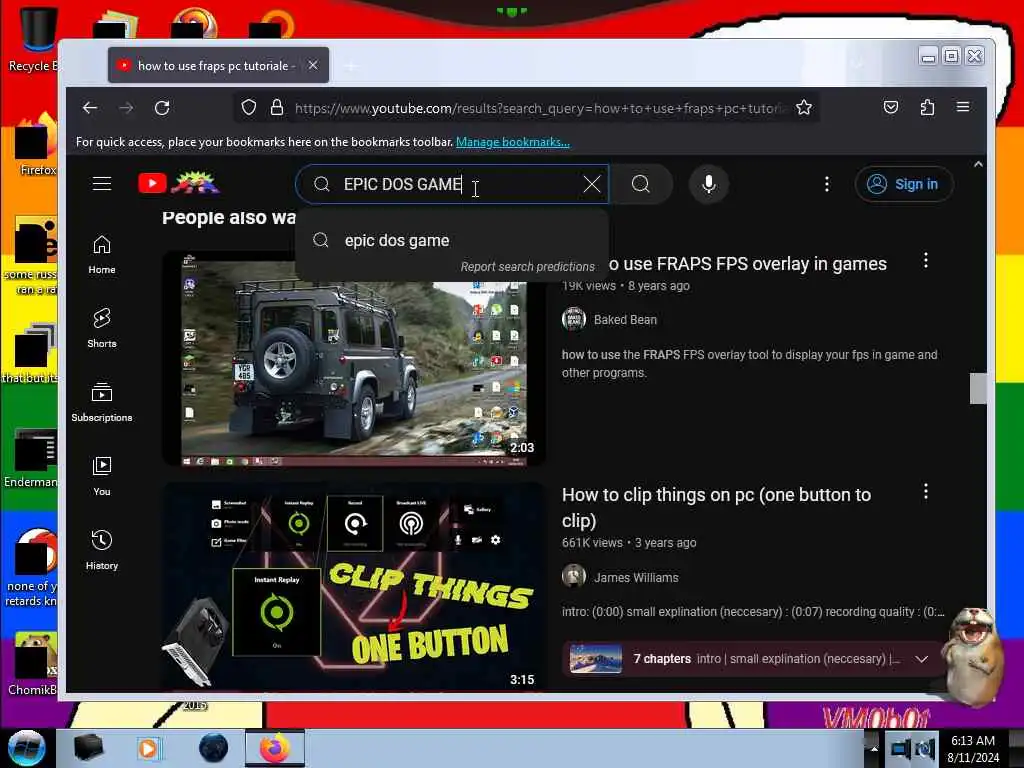Screen dimensions: 1024x768
Task: Open Baked Bean channel avatar
Action: click(x=574, y=319)
